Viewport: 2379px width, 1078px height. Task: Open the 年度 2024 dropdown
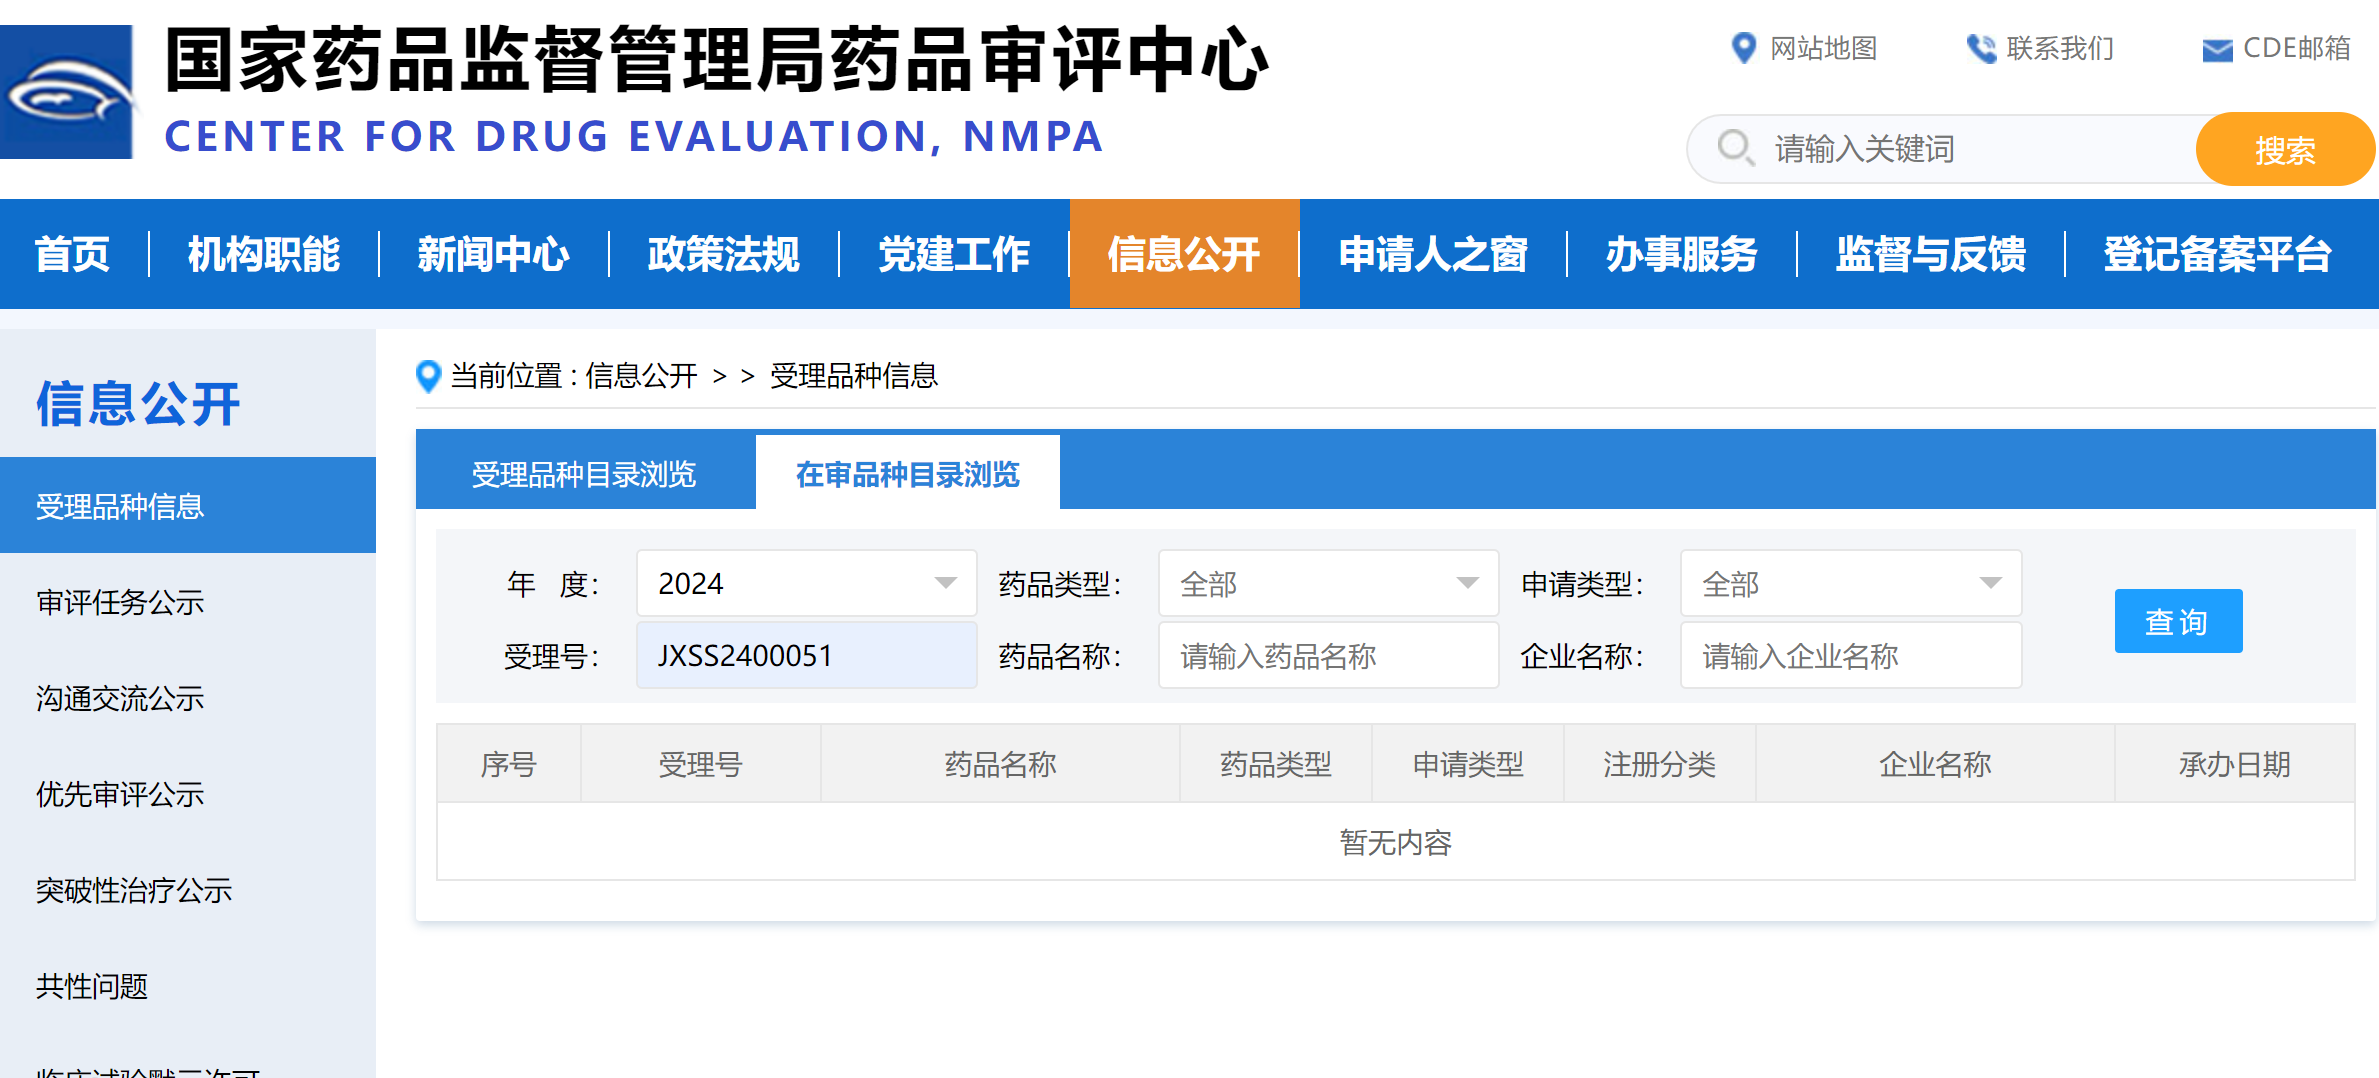point(806,583)
